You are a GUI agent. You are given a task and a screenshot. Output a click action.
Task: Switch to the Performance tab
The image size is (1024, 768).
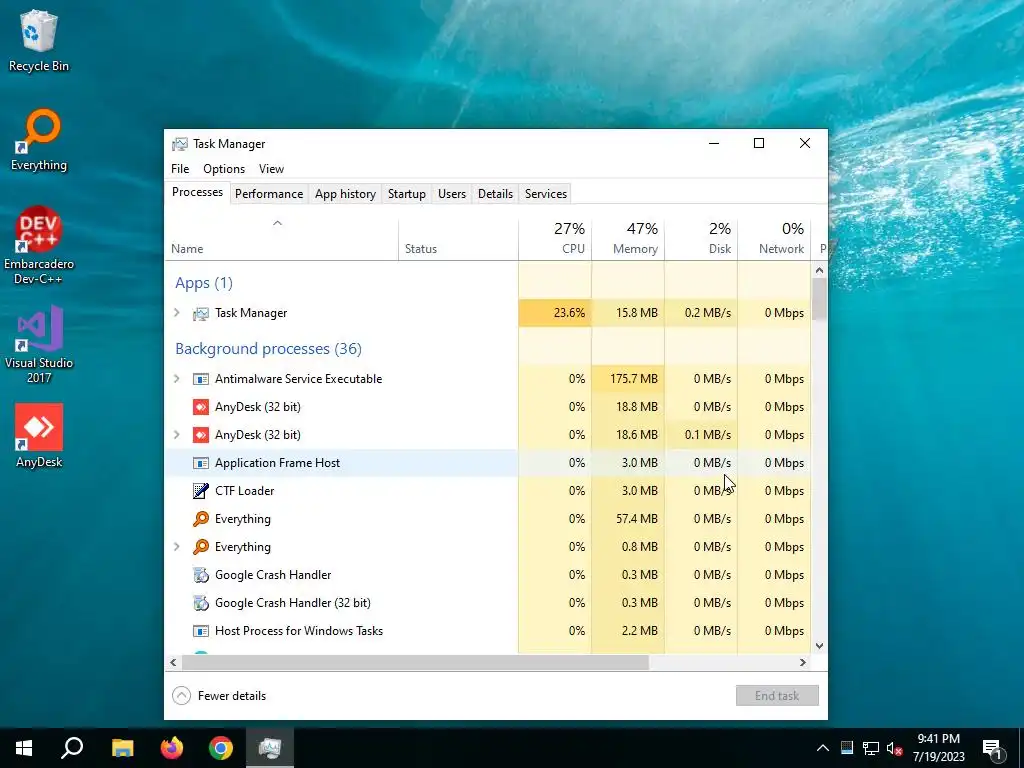click(x=269, y=194)
